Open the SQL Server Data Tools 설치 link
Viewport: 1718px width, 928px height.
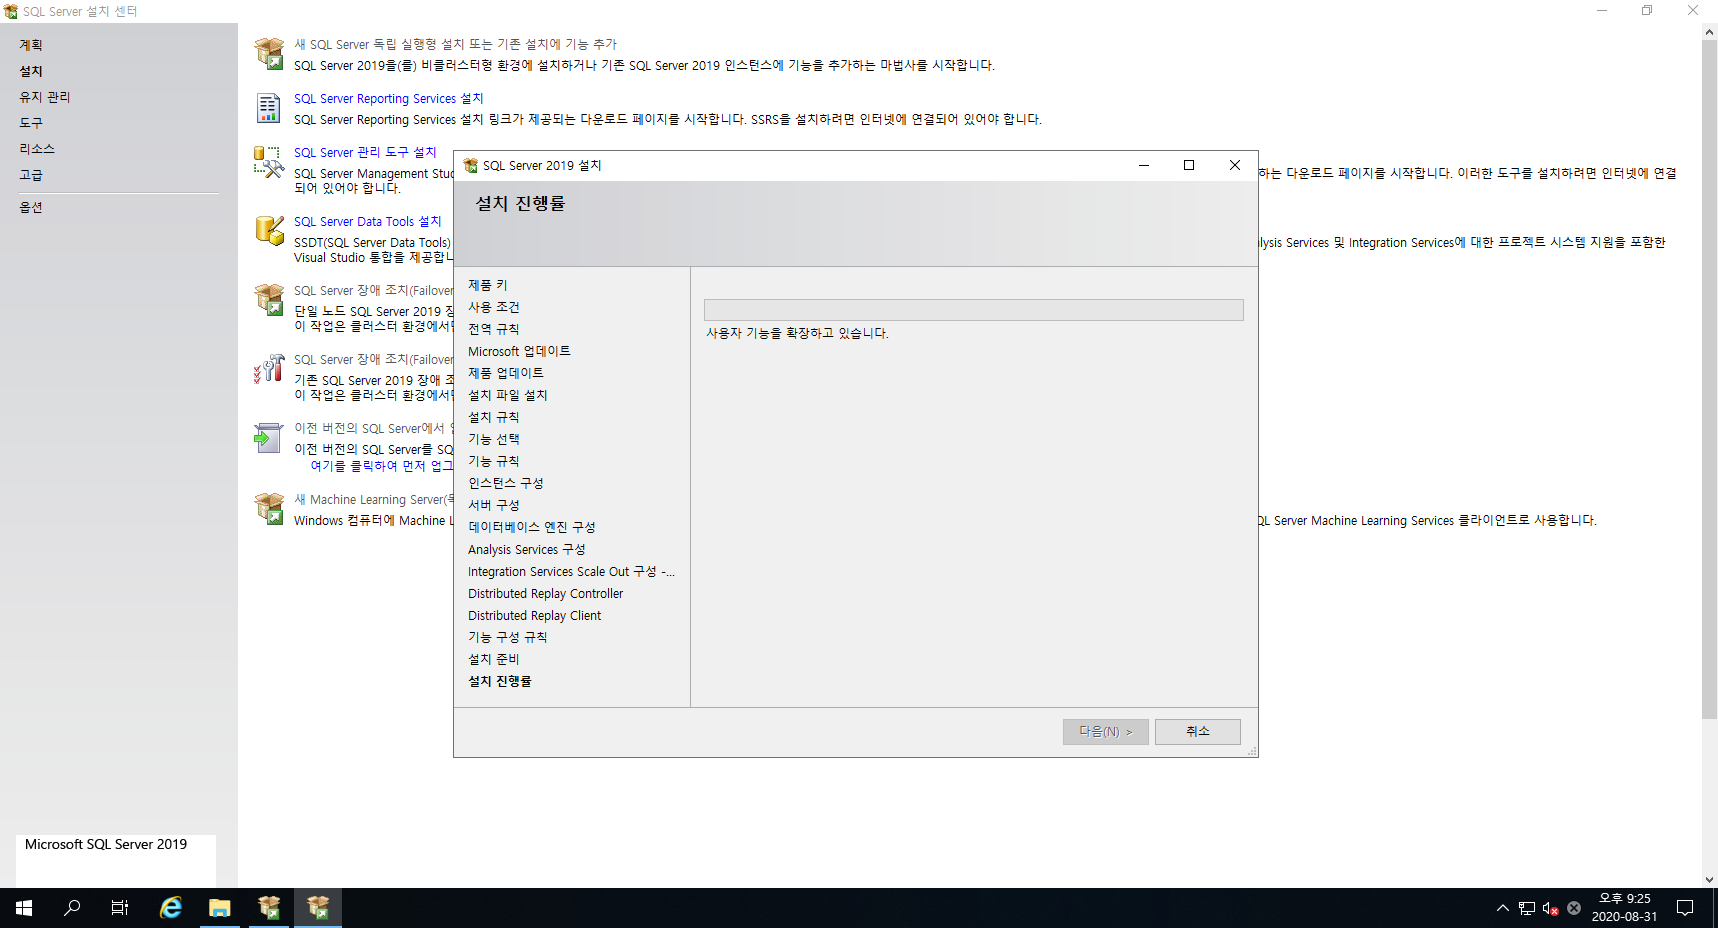[x=367, y=221]
